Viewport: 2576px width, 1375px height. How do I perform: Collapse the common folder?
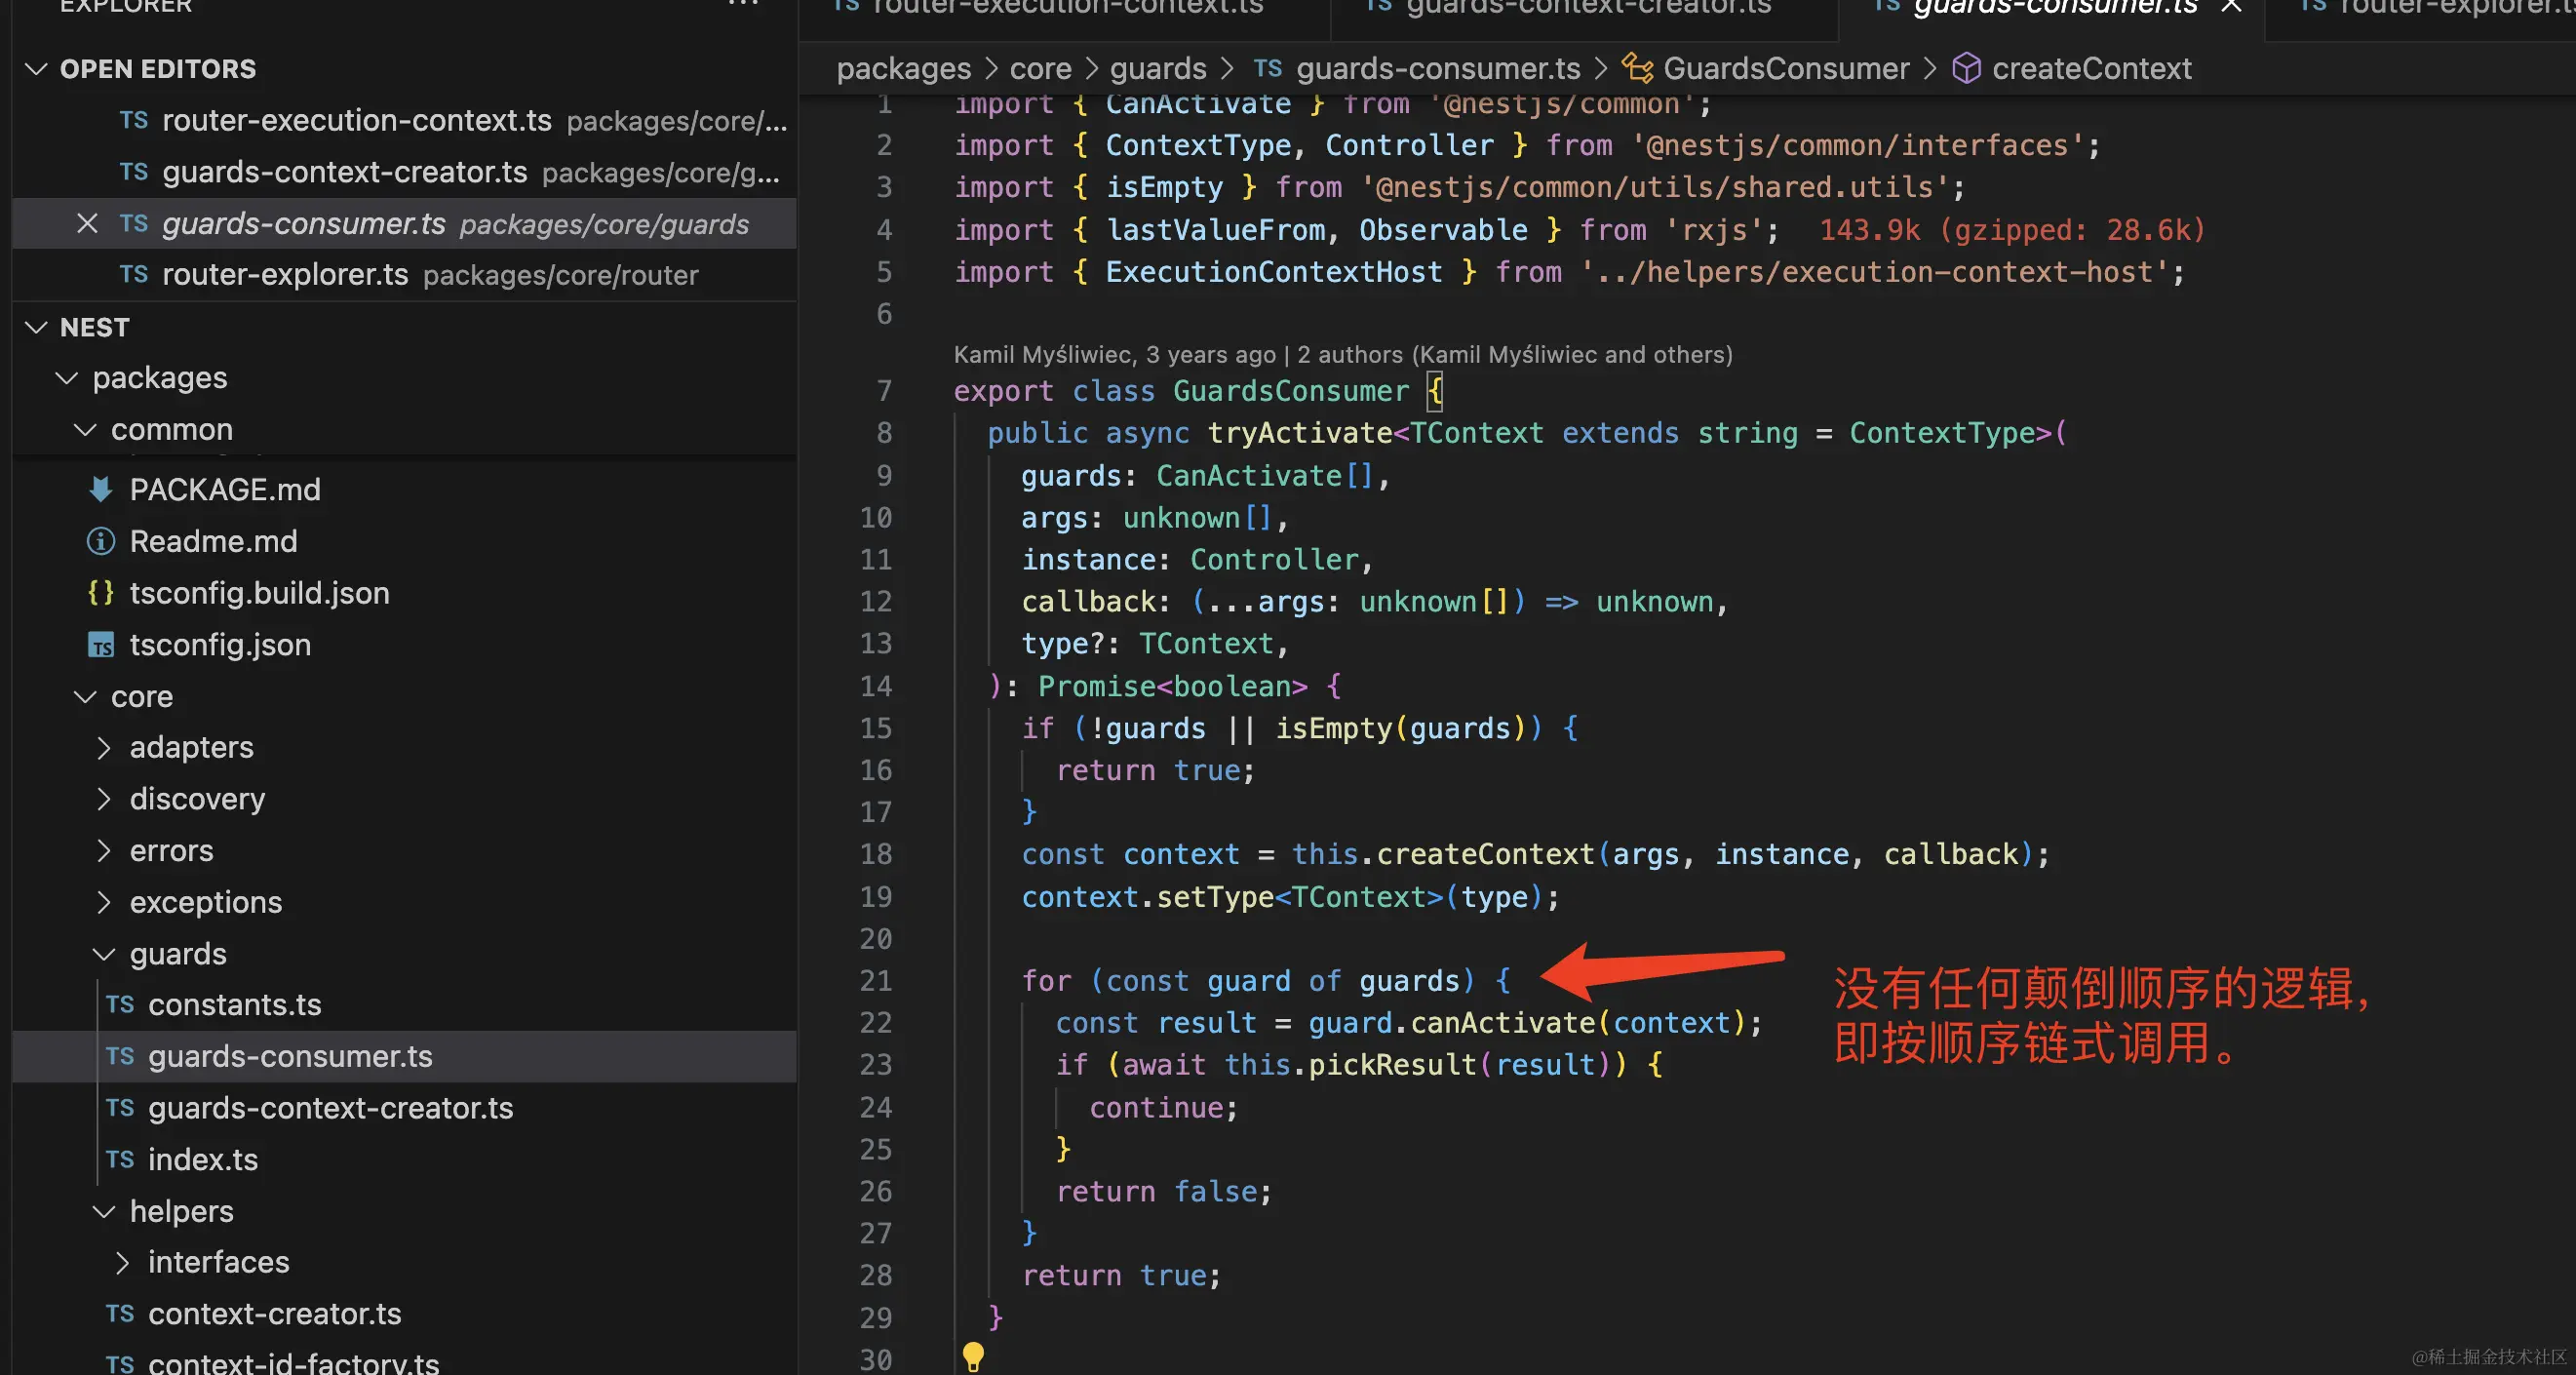click(x=86, y=430)
